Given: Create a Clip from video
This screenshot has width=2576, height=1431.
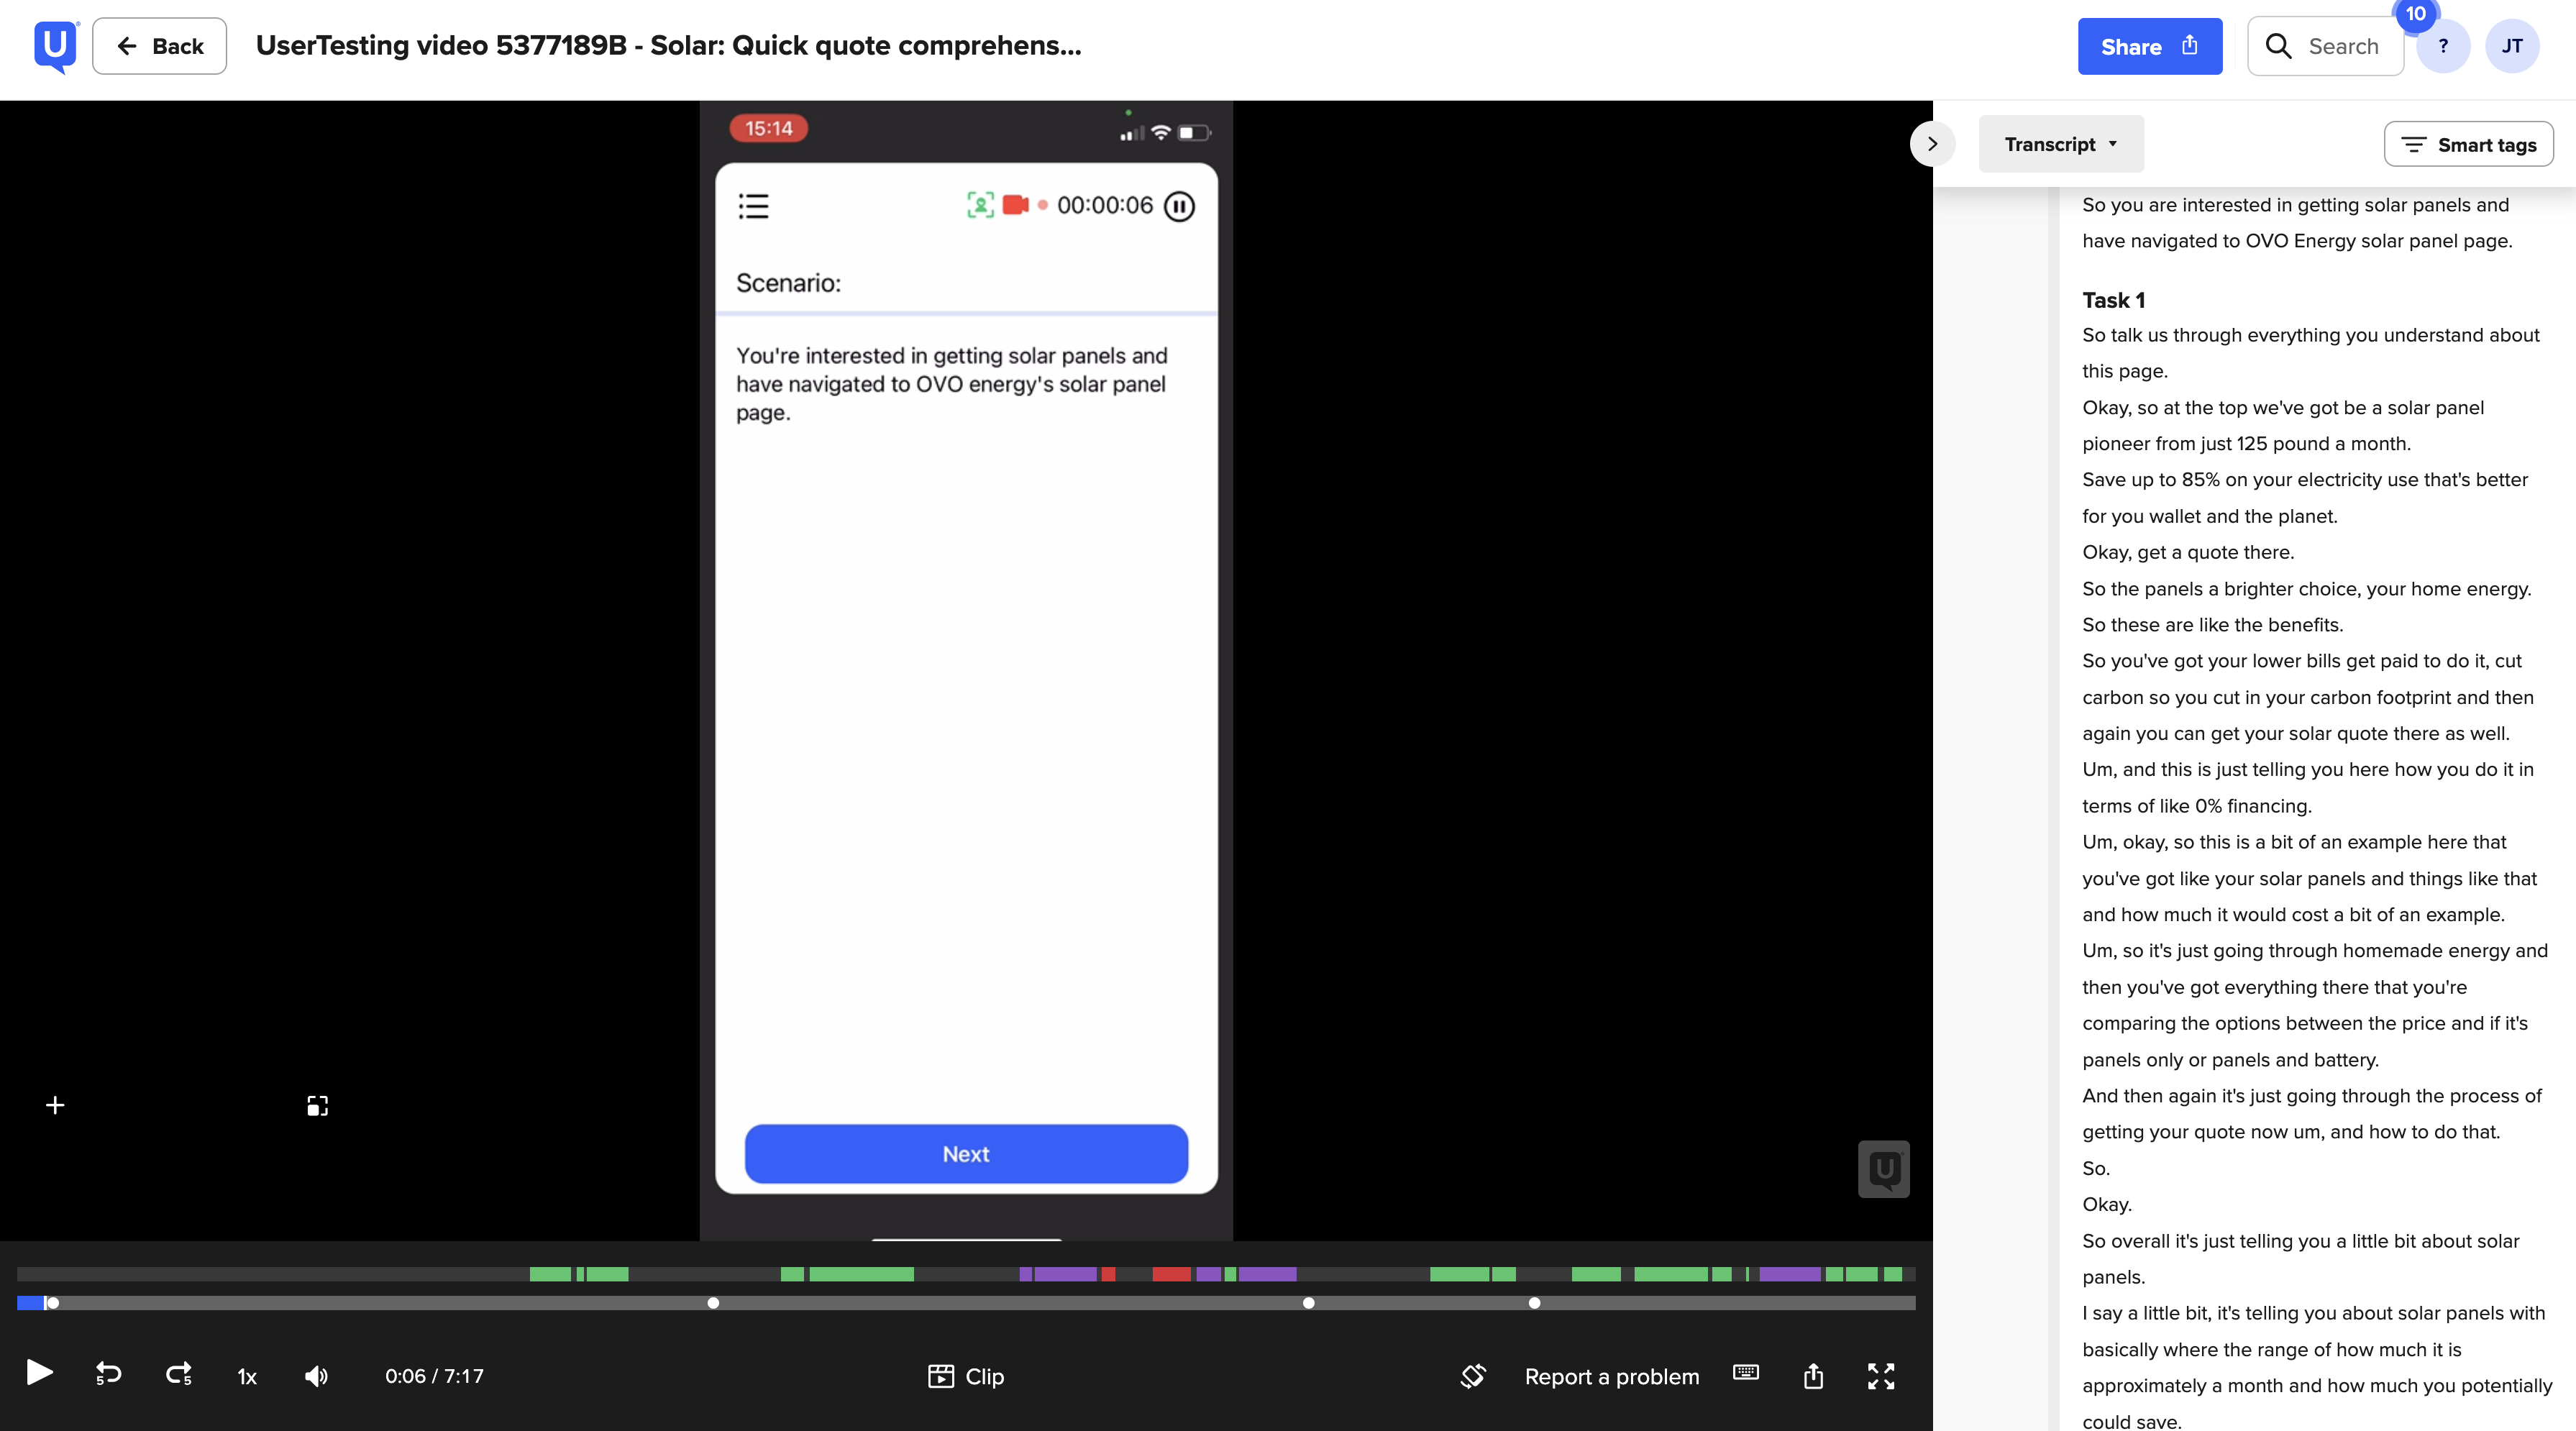Looking at the screenshot, I should click(966, 1376).
